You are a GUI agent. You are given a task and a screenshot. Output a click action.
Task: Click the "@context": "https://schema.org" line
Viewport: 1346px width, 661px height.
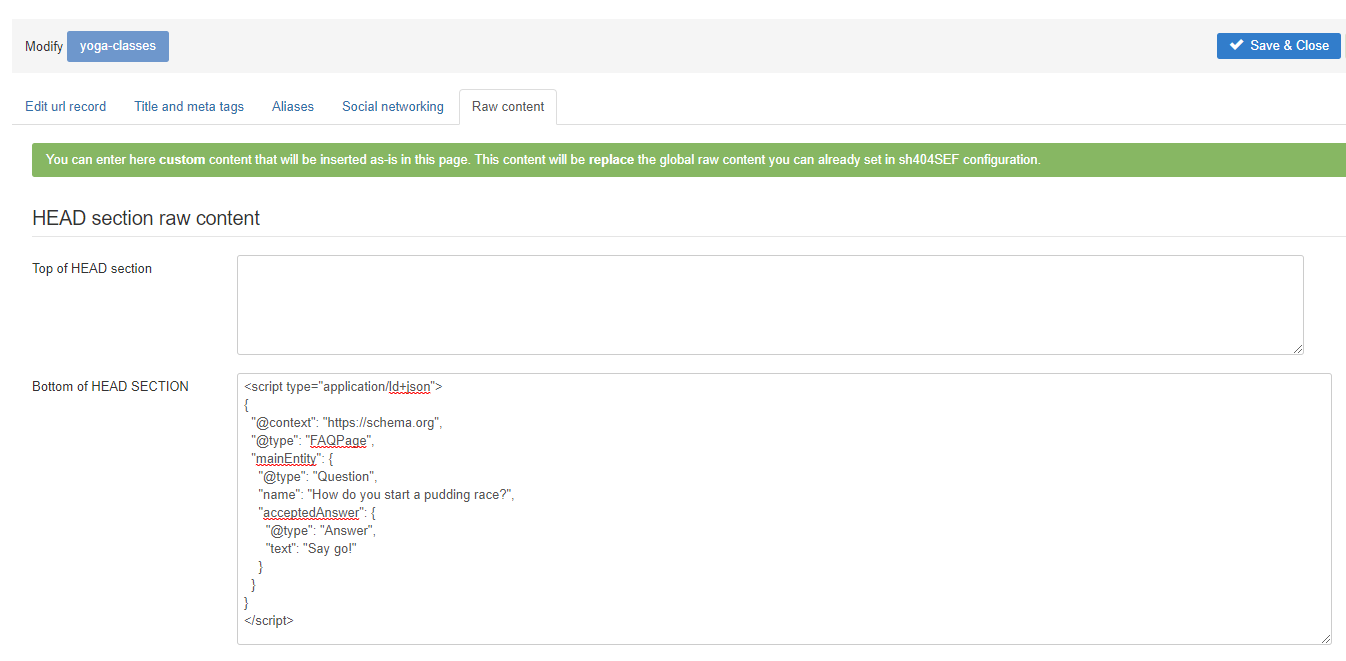click(x=346, y=422)
